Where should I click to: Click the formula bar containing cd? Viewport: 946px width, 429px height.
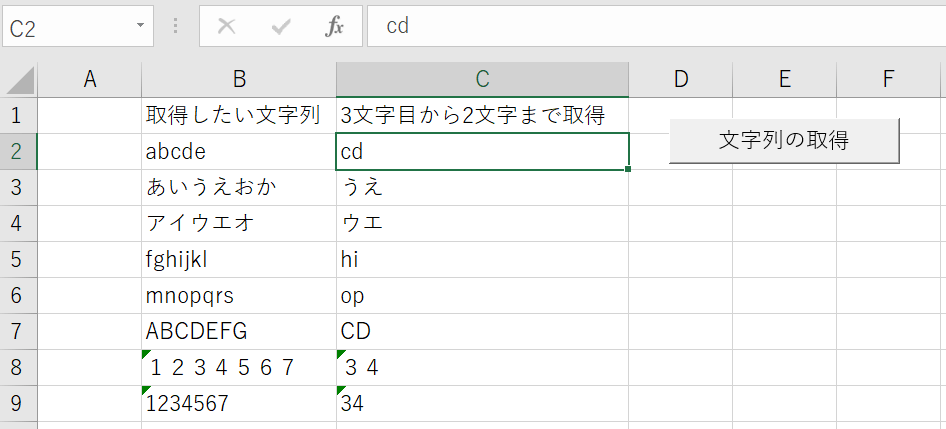click(x=650, y=27)
